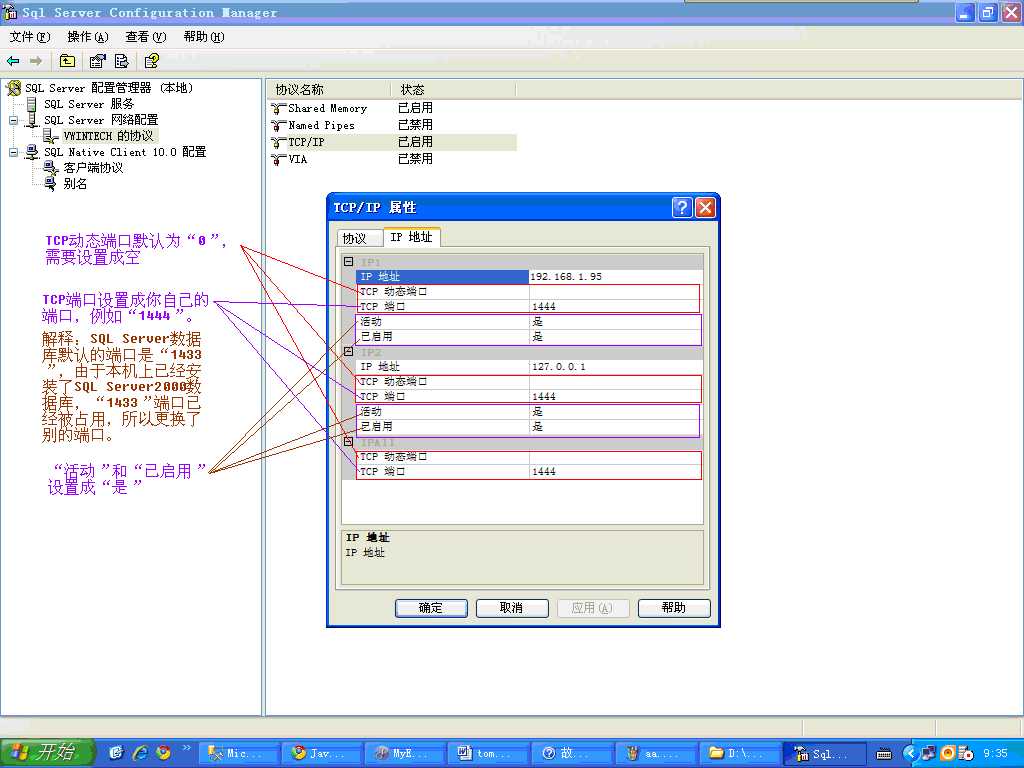Select the SQL Server 服务 server icon
This screenshot has height=768, width=1024.
coord(31,104)
